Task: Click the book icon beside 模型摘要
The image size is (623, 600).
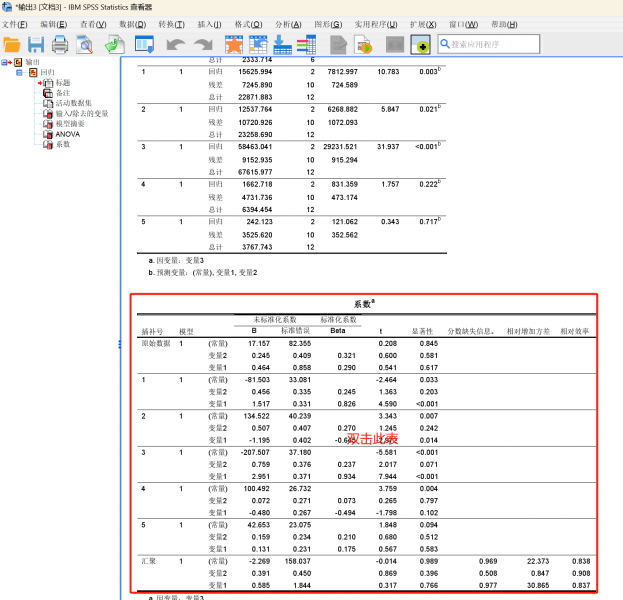Action: [48, 124]
